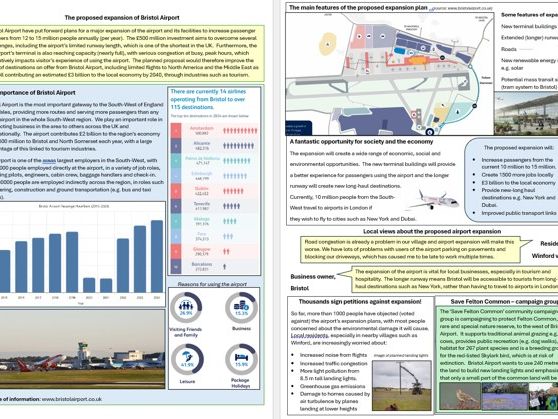The image size is (558, 419).
Task: Click the Business 15.3% donut icon
Action: coord(241,307)
